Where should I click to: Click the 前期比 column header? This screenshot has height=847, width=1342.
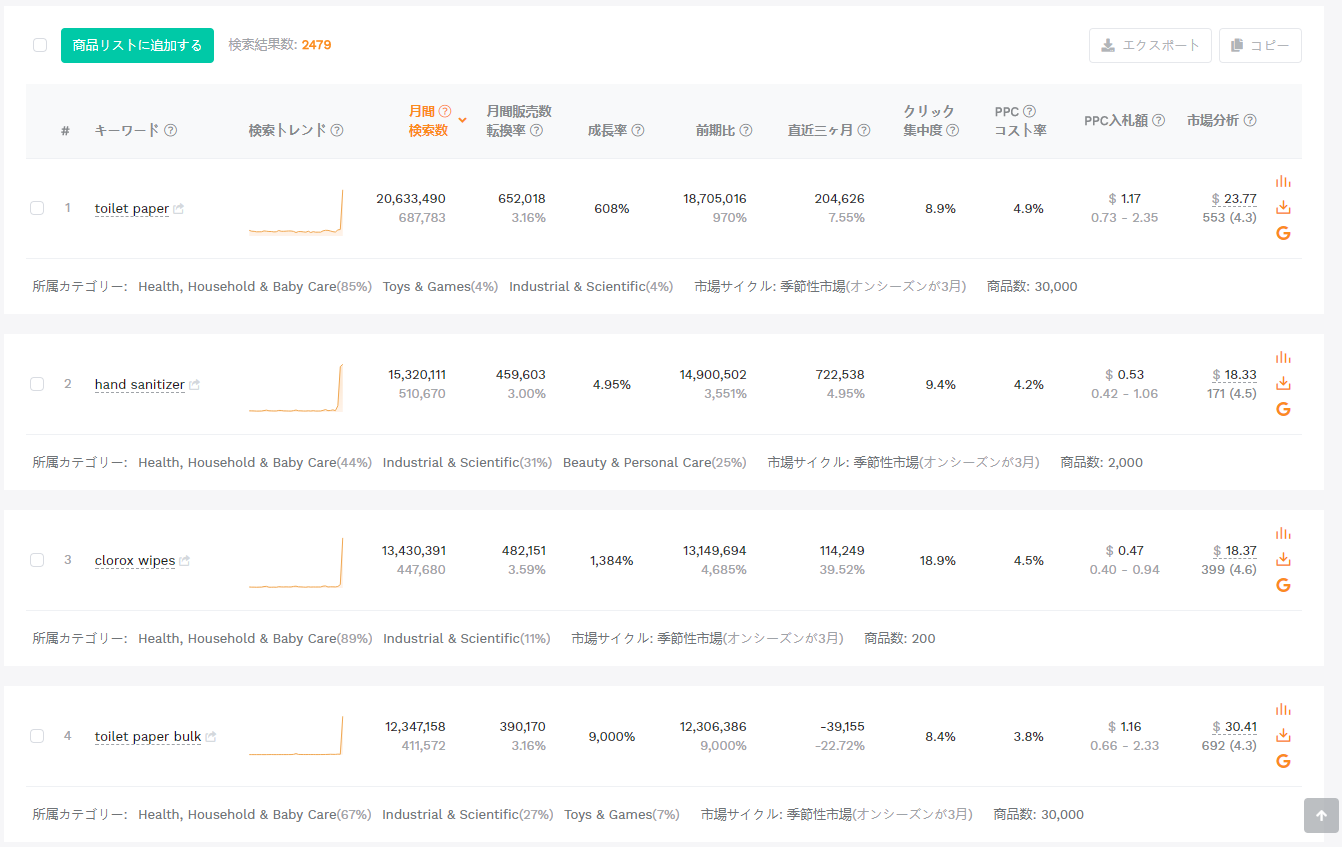715,130
